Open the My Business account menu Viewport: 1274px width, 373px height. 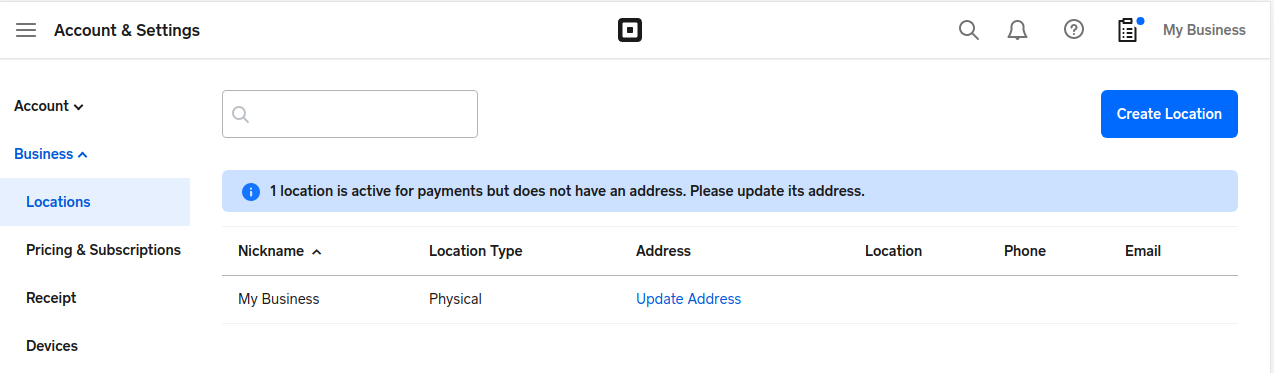[1204, 30]
